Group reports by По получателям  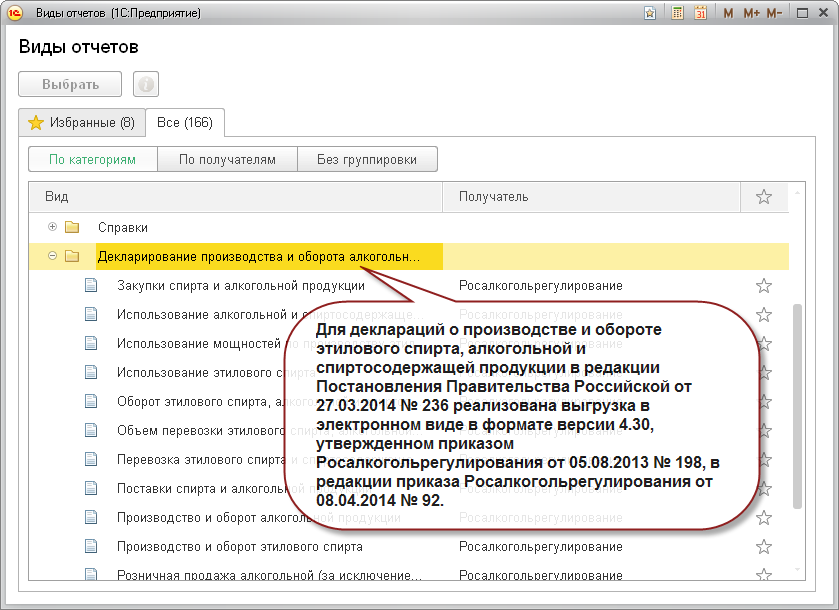click(227, 159)
